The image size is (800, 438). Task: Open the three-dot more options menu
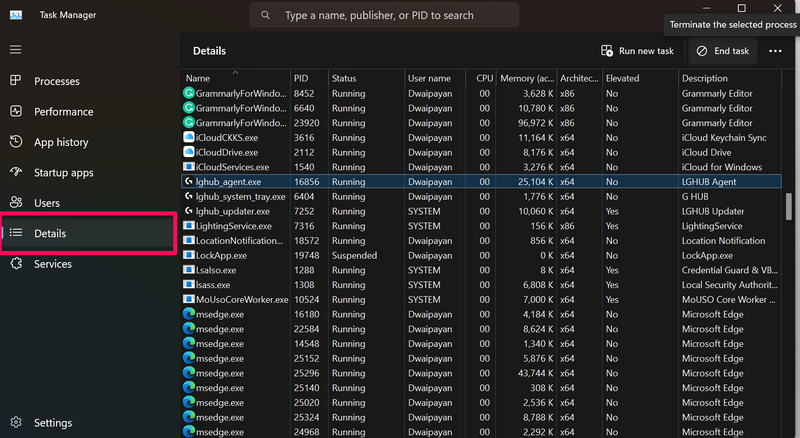pos(775,51)
